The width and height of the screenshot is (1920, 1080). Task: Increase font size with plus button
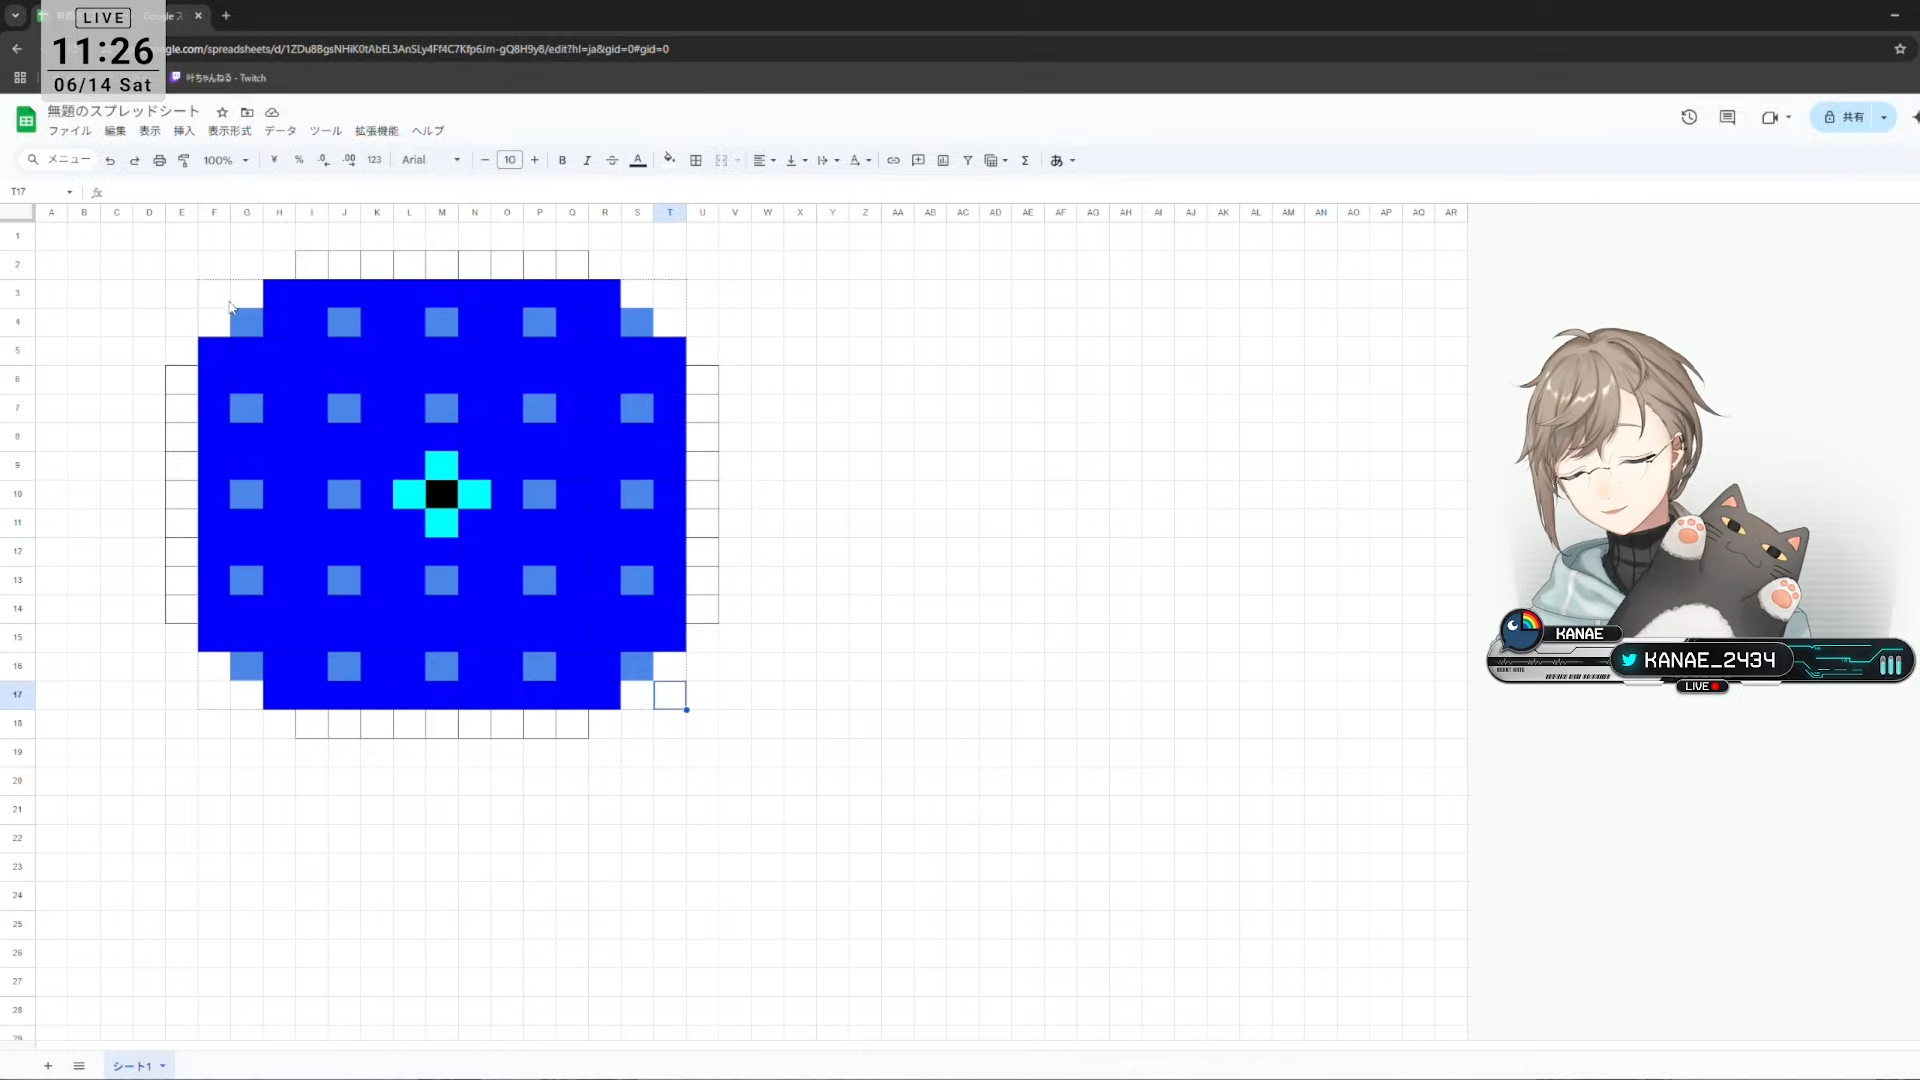[535, 160]
